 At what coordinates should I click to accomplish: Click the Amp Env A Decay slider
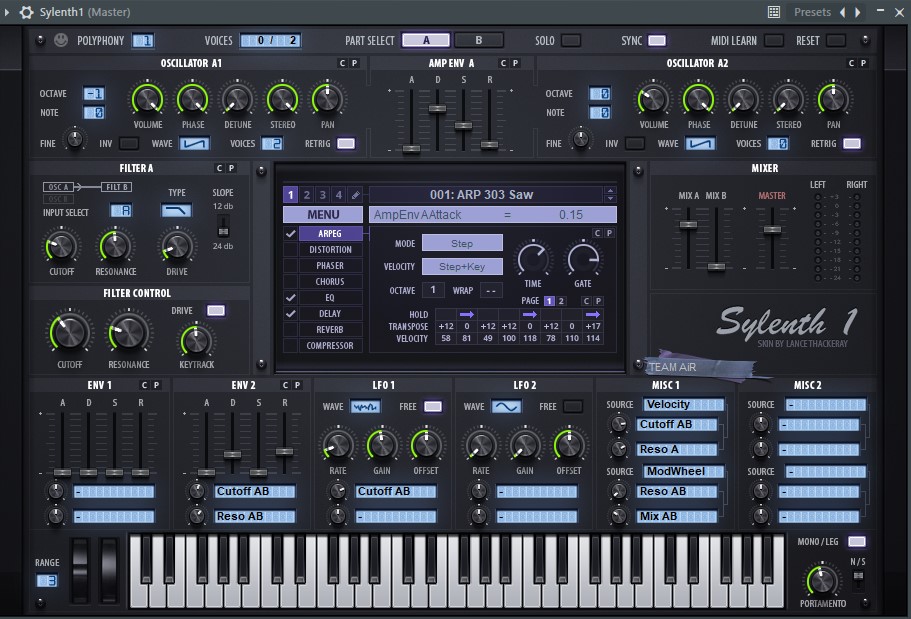[437, 109]
